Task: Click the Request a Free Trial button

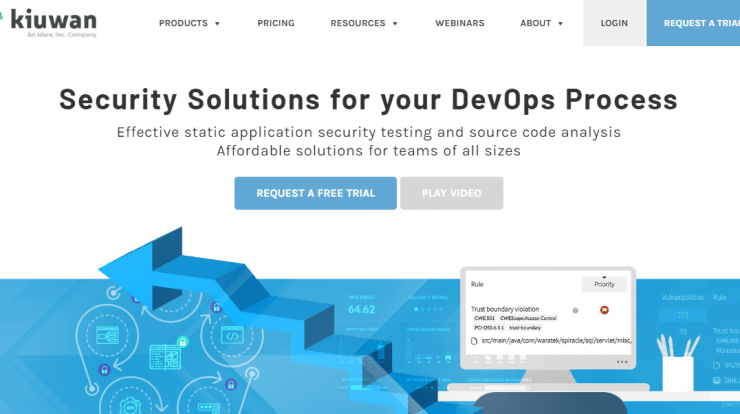Action: pyautogui.click(x=315, y=193)
